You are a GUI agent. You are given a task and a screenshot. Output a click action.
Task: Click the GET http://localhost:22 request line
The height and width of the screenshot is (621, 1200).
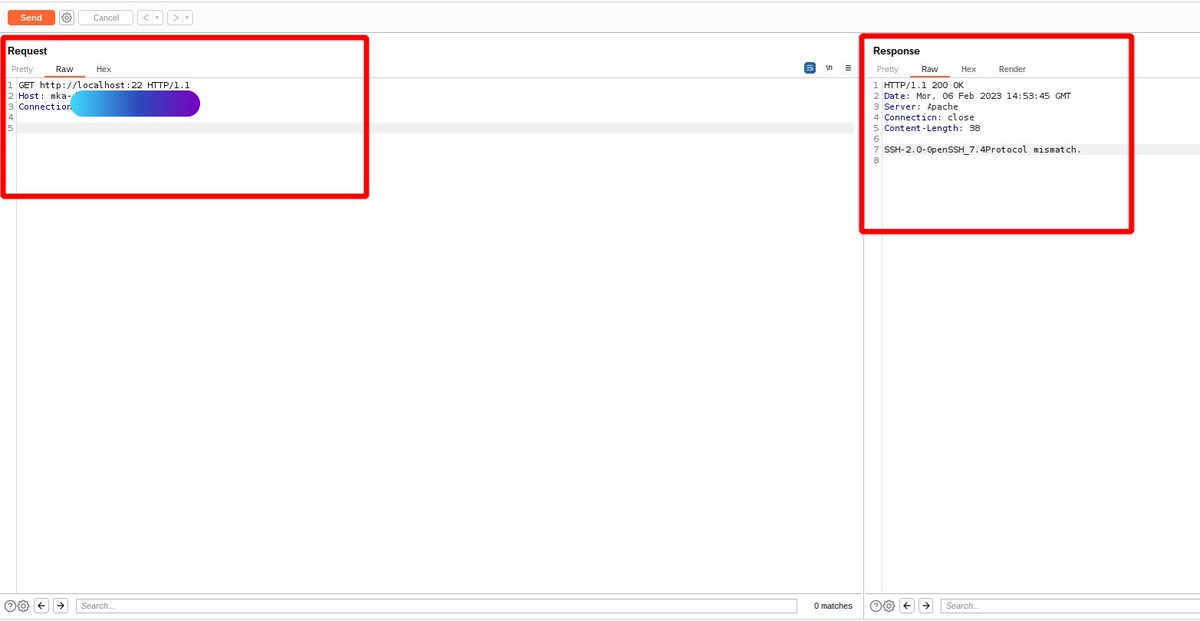104,85
